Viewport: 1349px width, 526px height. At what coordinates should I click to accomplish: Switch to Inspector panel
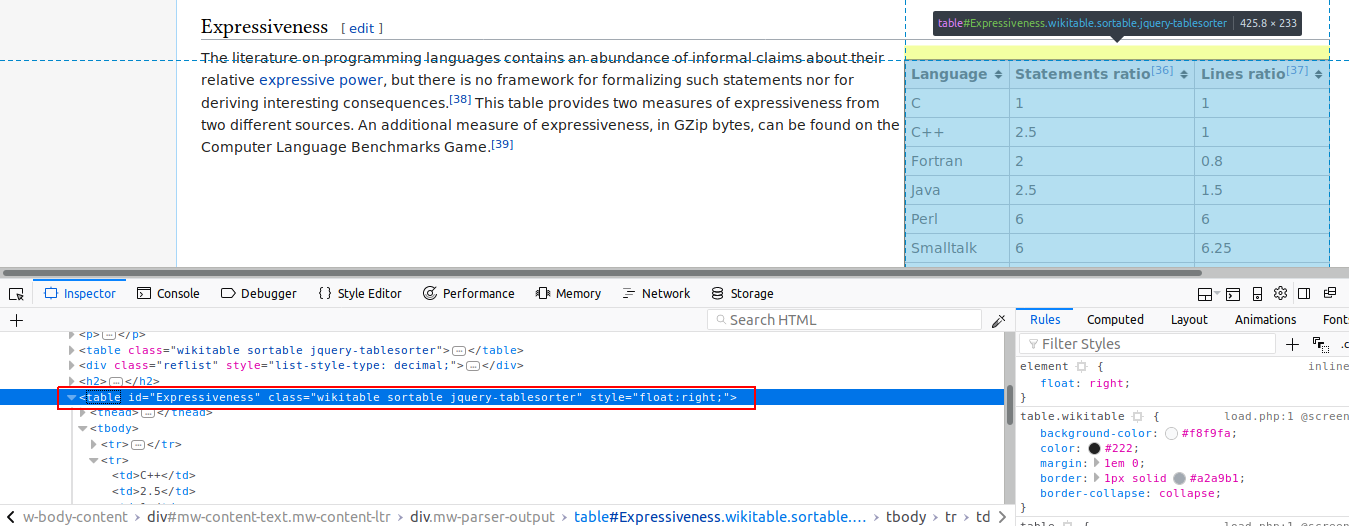coord(80,294)
